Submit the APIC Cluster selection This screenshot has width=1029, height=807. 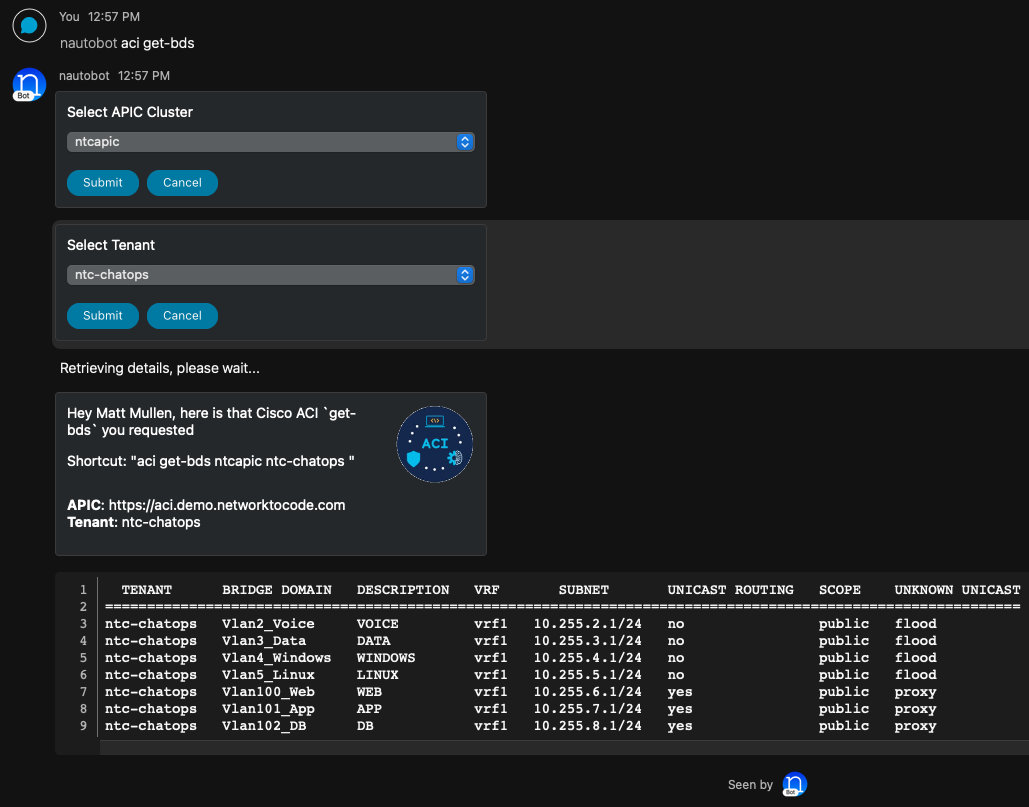(102, 182)
